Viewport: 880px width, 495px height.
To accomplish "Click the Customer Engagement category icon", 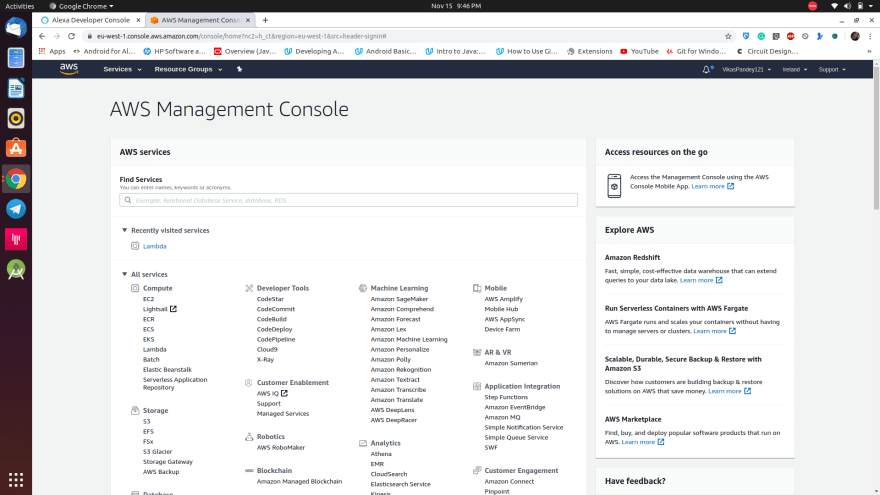I will 477,470.
